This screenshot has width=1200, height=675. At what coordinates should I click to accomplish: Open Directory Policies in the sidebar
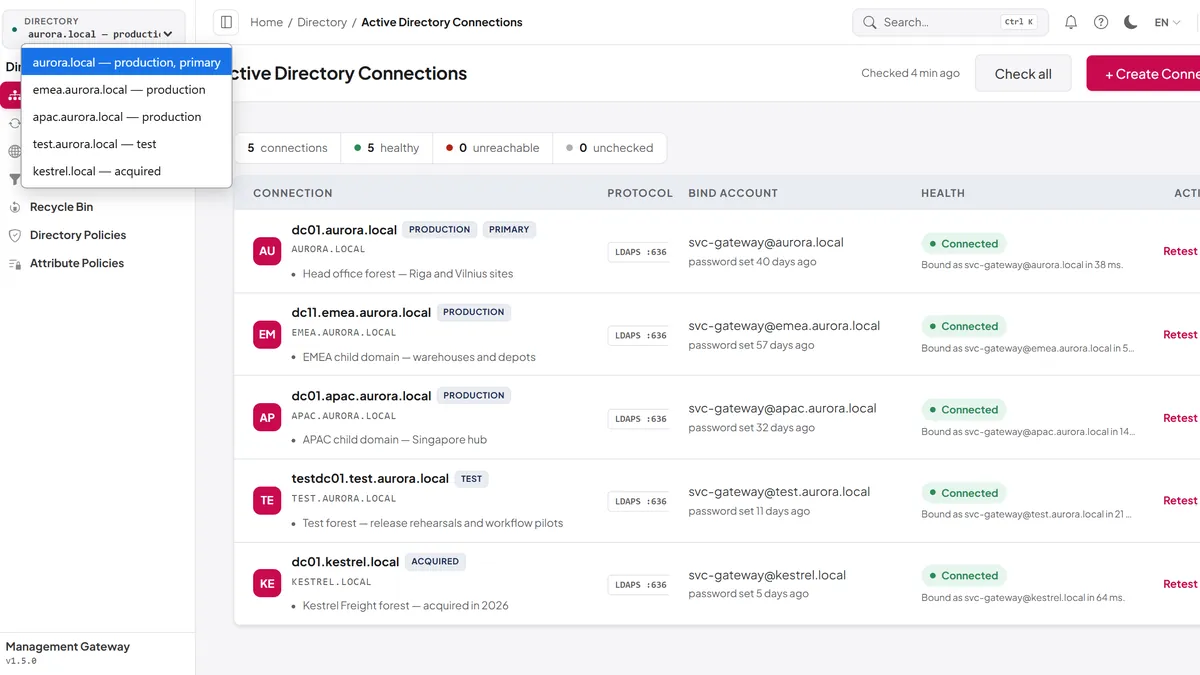tap(78, 235)
